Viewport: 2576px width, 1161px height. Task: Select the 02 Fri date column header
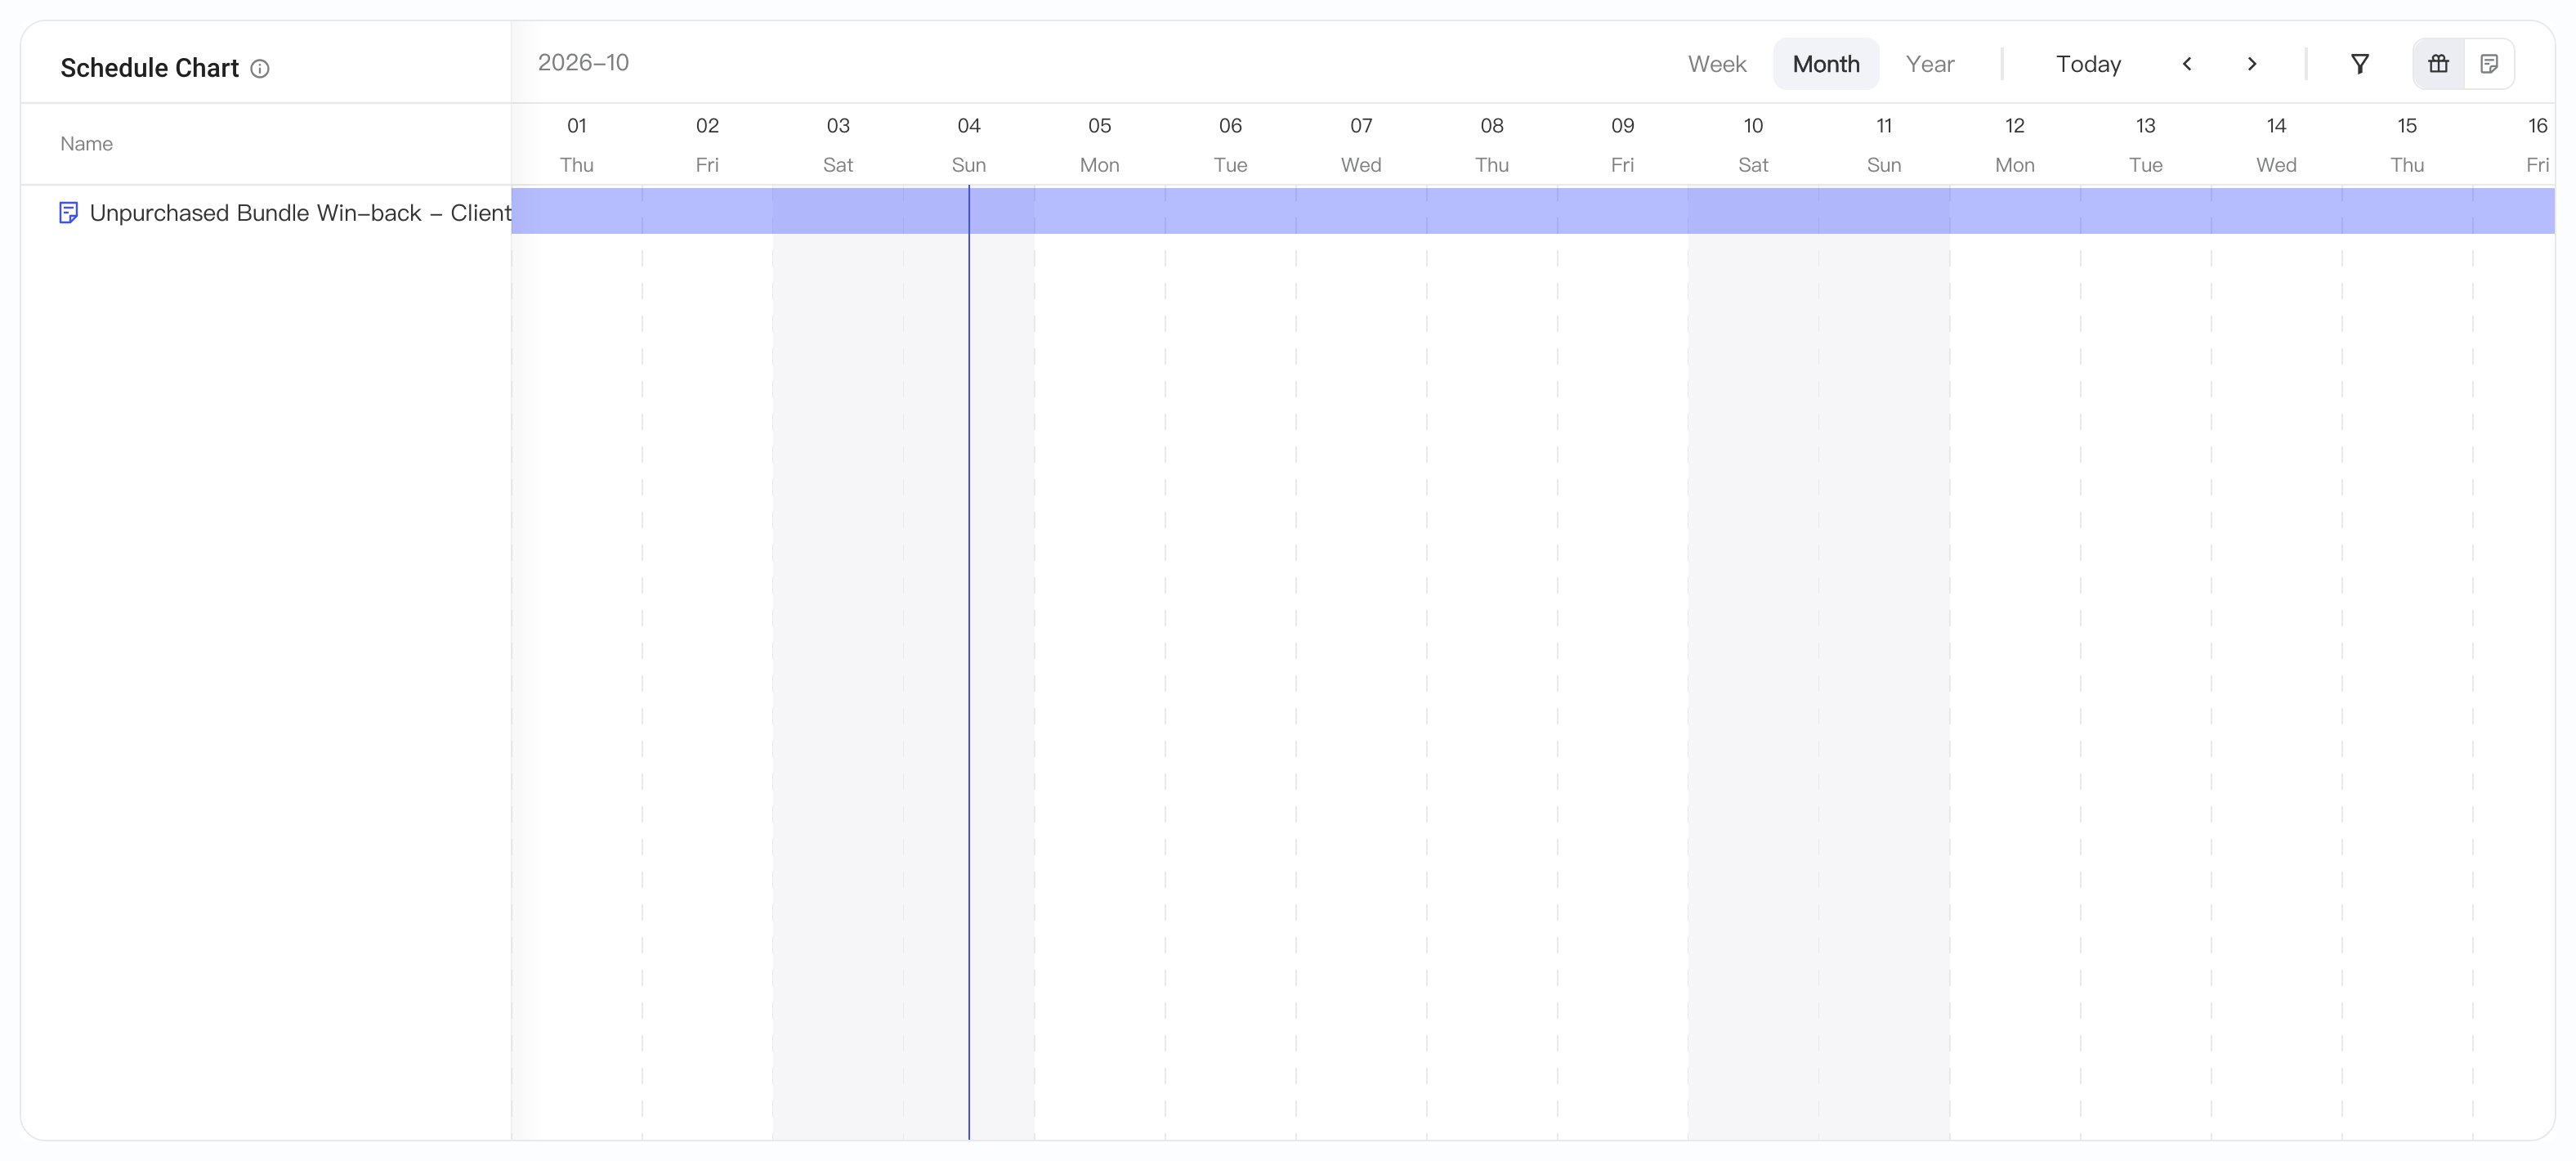click(x=707, y=145)
